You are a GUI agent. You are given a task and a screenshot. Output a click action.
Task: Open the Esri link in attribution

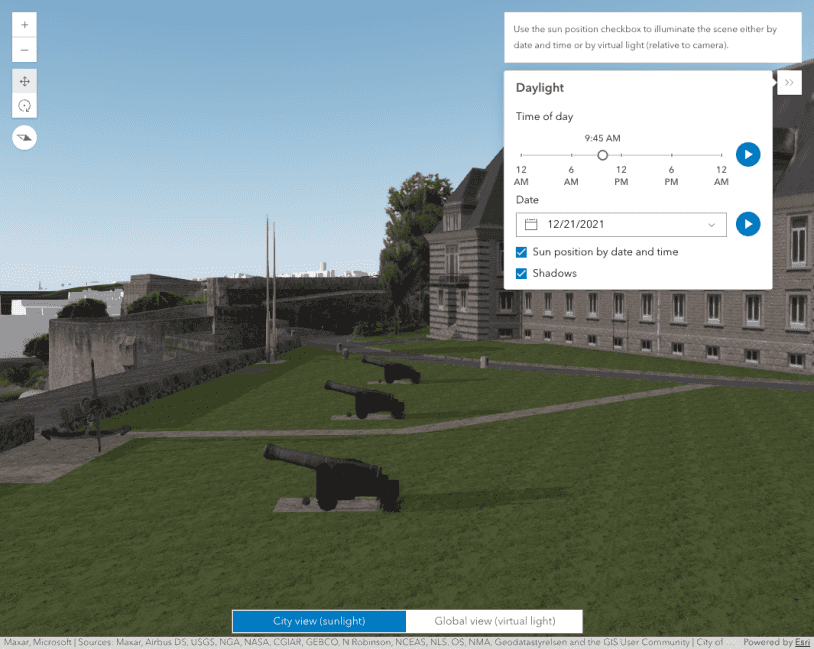pyautogui.click(x=801, y=642)
